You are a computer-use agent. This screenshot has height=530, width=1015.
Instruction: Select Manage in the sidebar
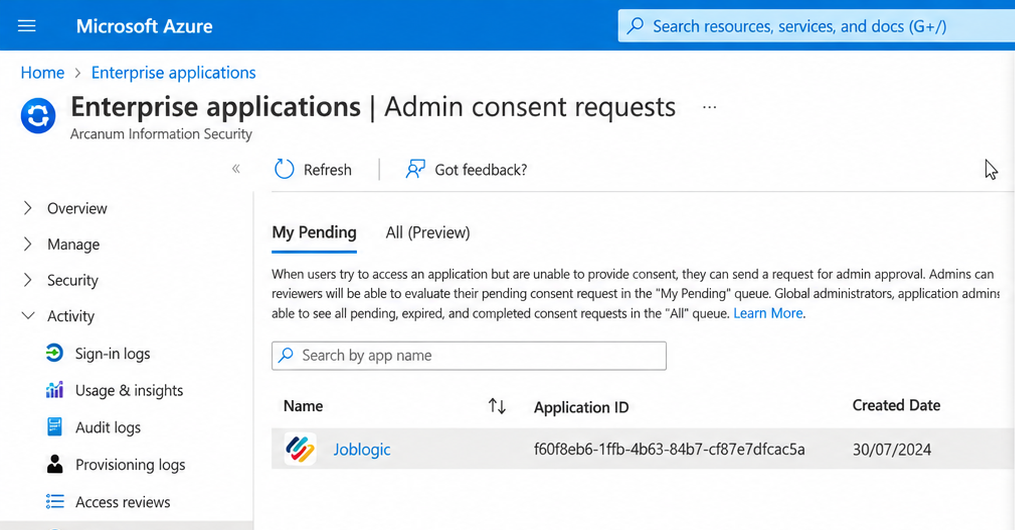click(73, 245)
